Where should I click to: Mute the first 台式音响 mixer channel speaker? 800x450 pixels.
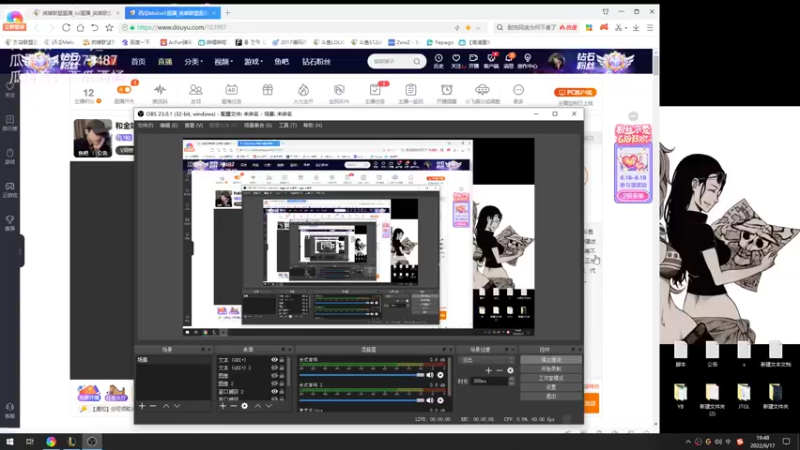click(x=430, y=376)
